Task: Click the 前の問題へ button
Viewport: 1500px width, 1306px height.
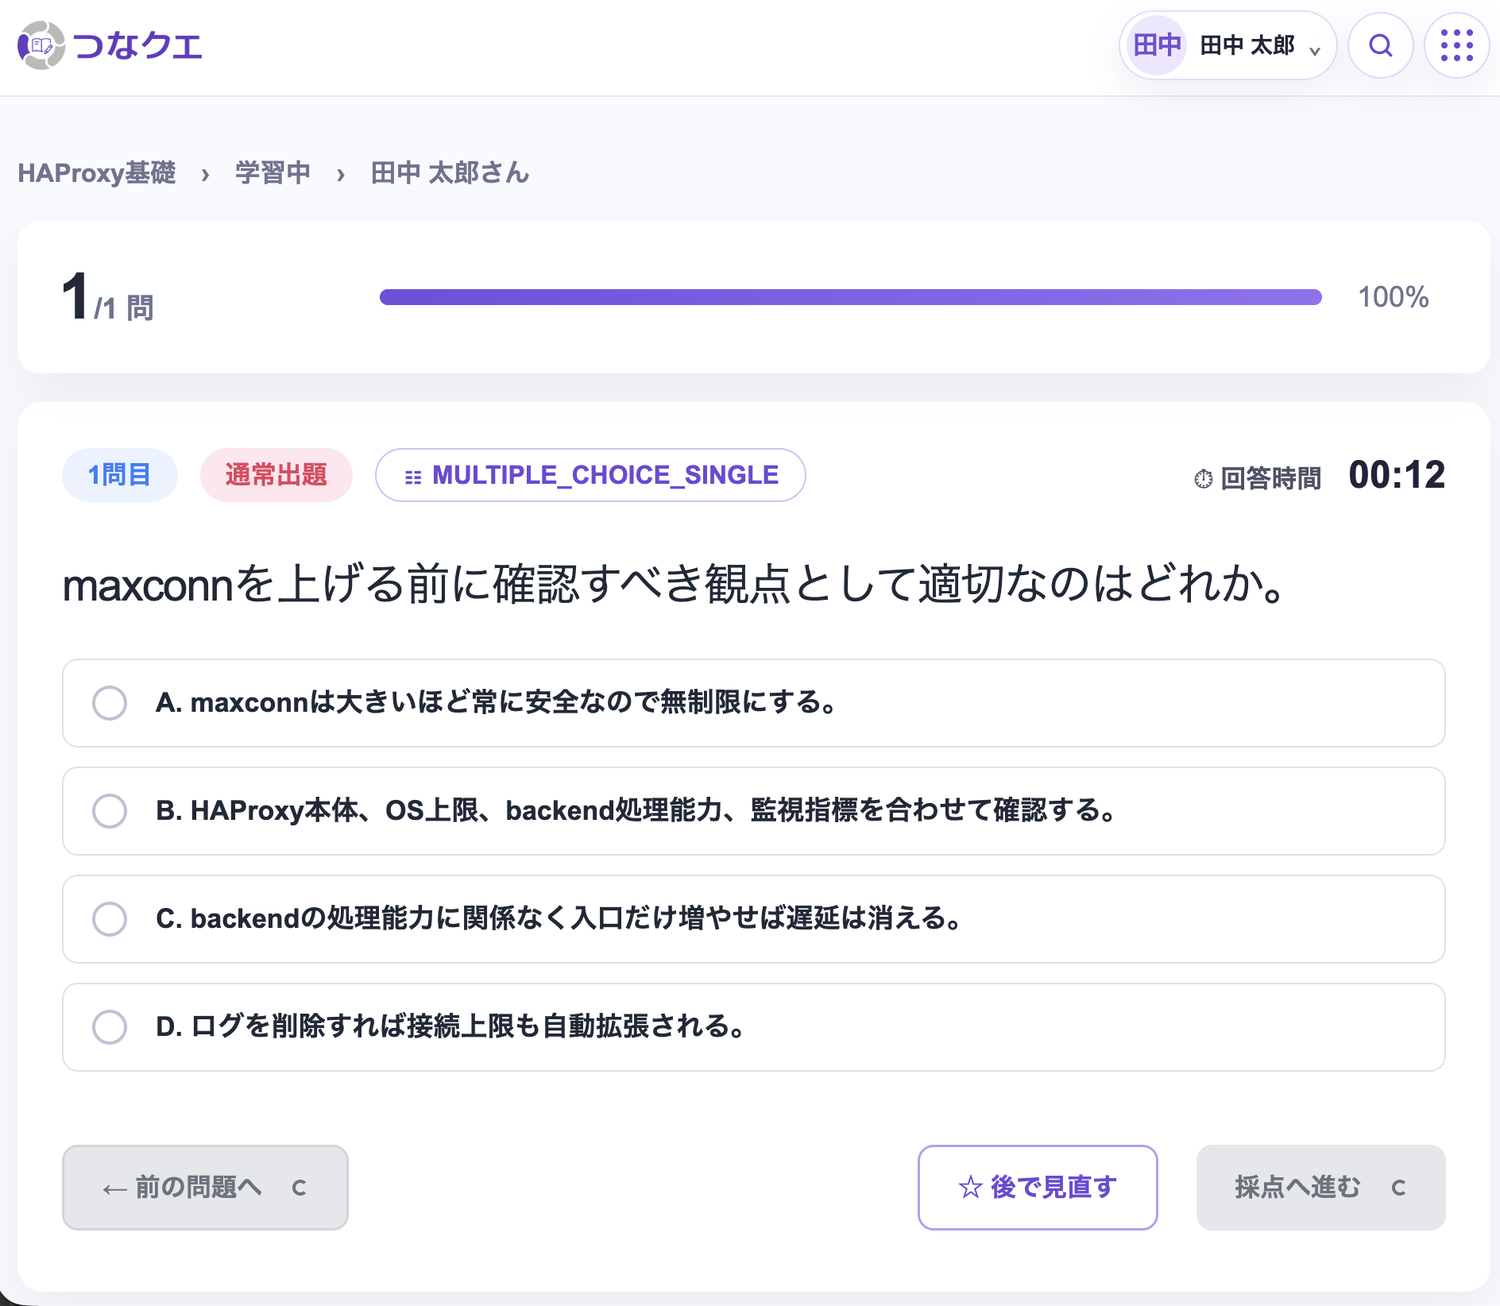Action: 205,1187
